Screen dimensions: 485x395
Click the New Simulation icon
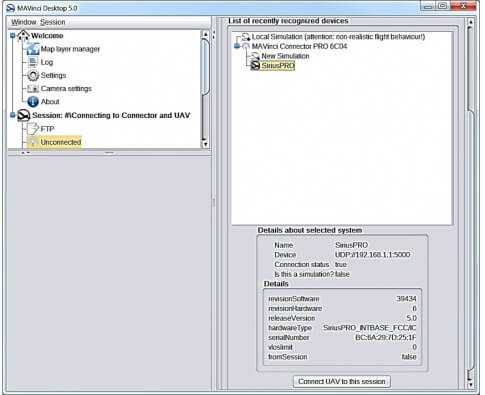coord(255,56)
